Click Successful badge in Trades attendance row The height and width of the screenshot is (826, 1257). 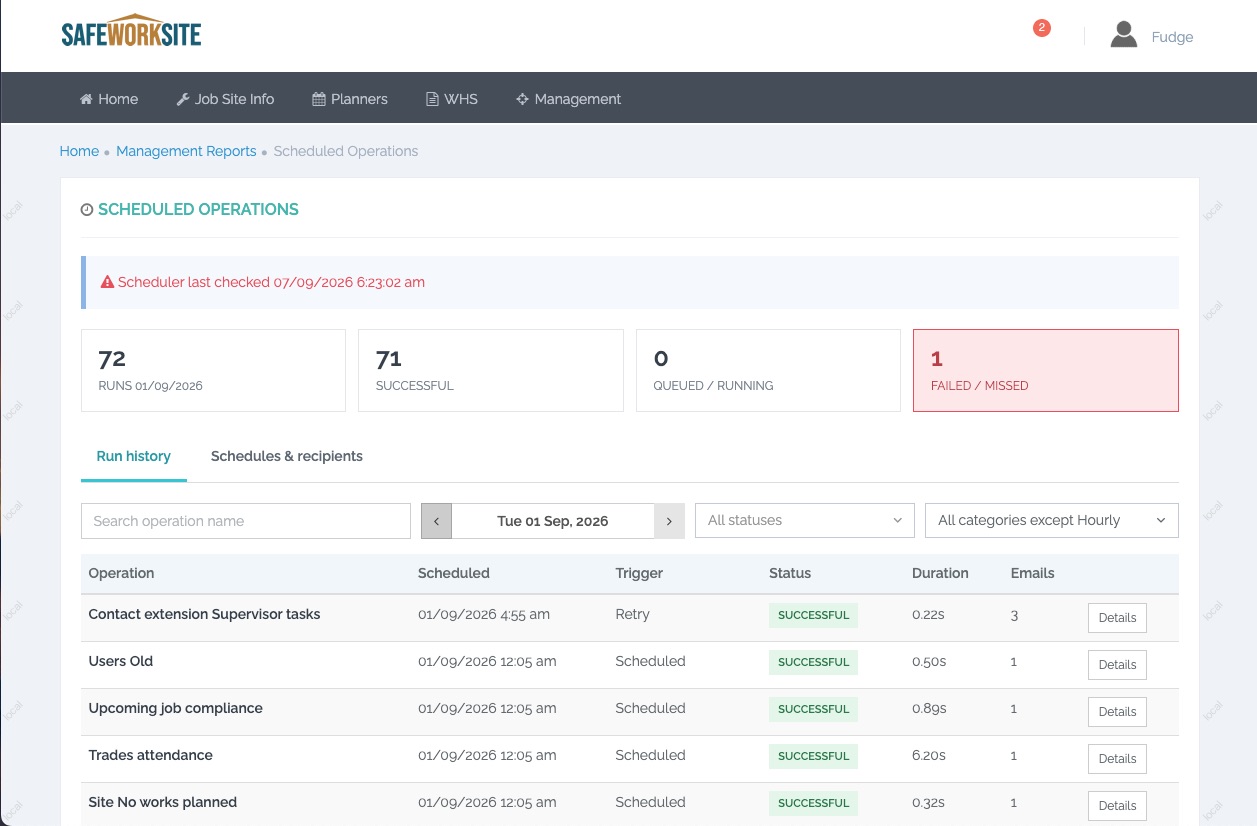813,756
